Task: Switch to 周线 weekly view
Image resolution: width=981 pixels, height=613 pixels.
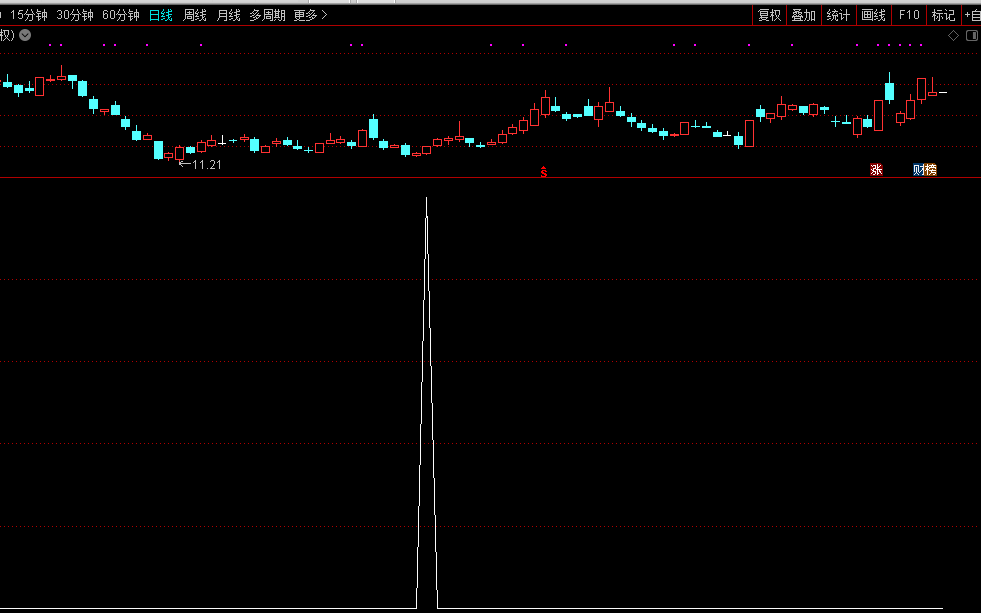Action: (195, 15)
